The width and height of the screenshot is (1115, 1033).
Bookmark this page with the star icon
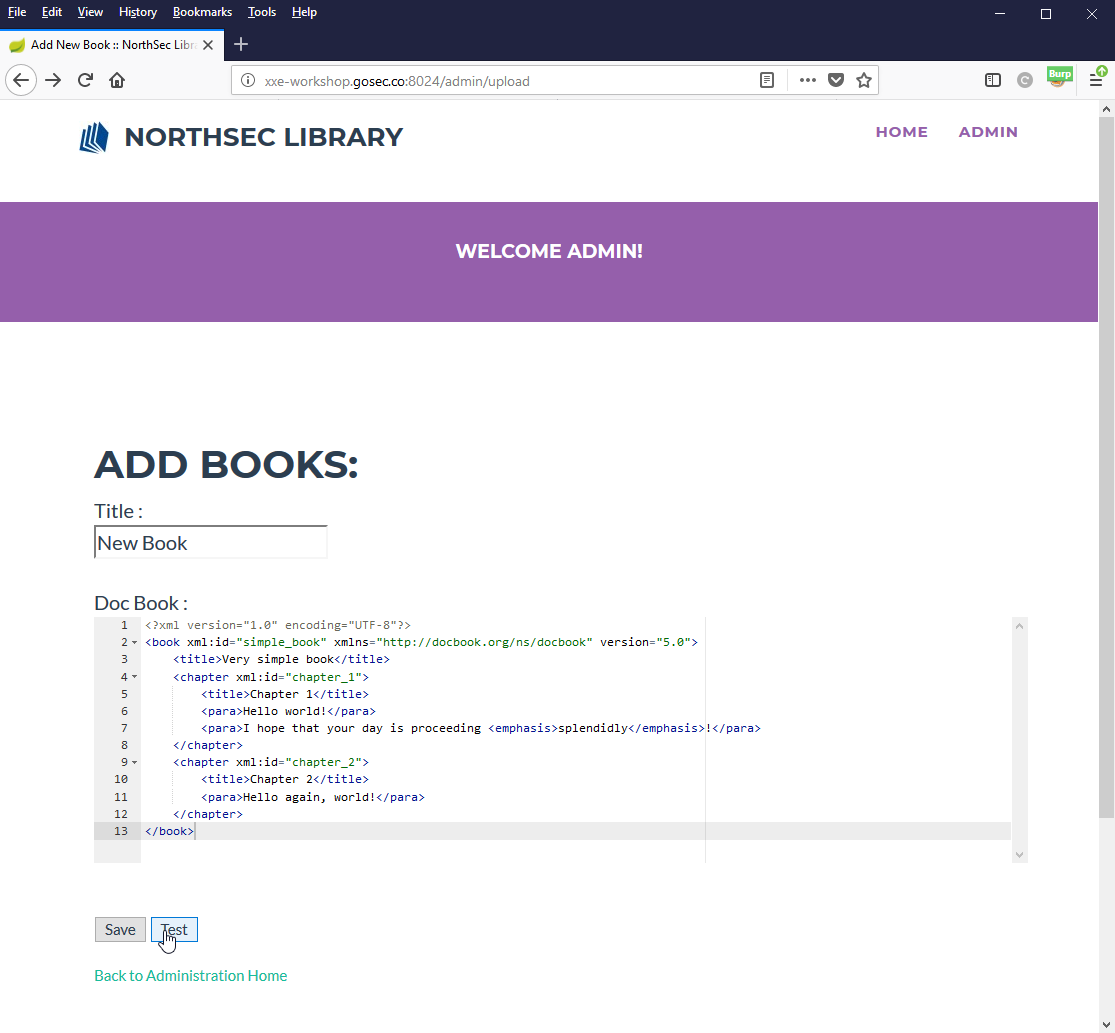coord(864,81)
